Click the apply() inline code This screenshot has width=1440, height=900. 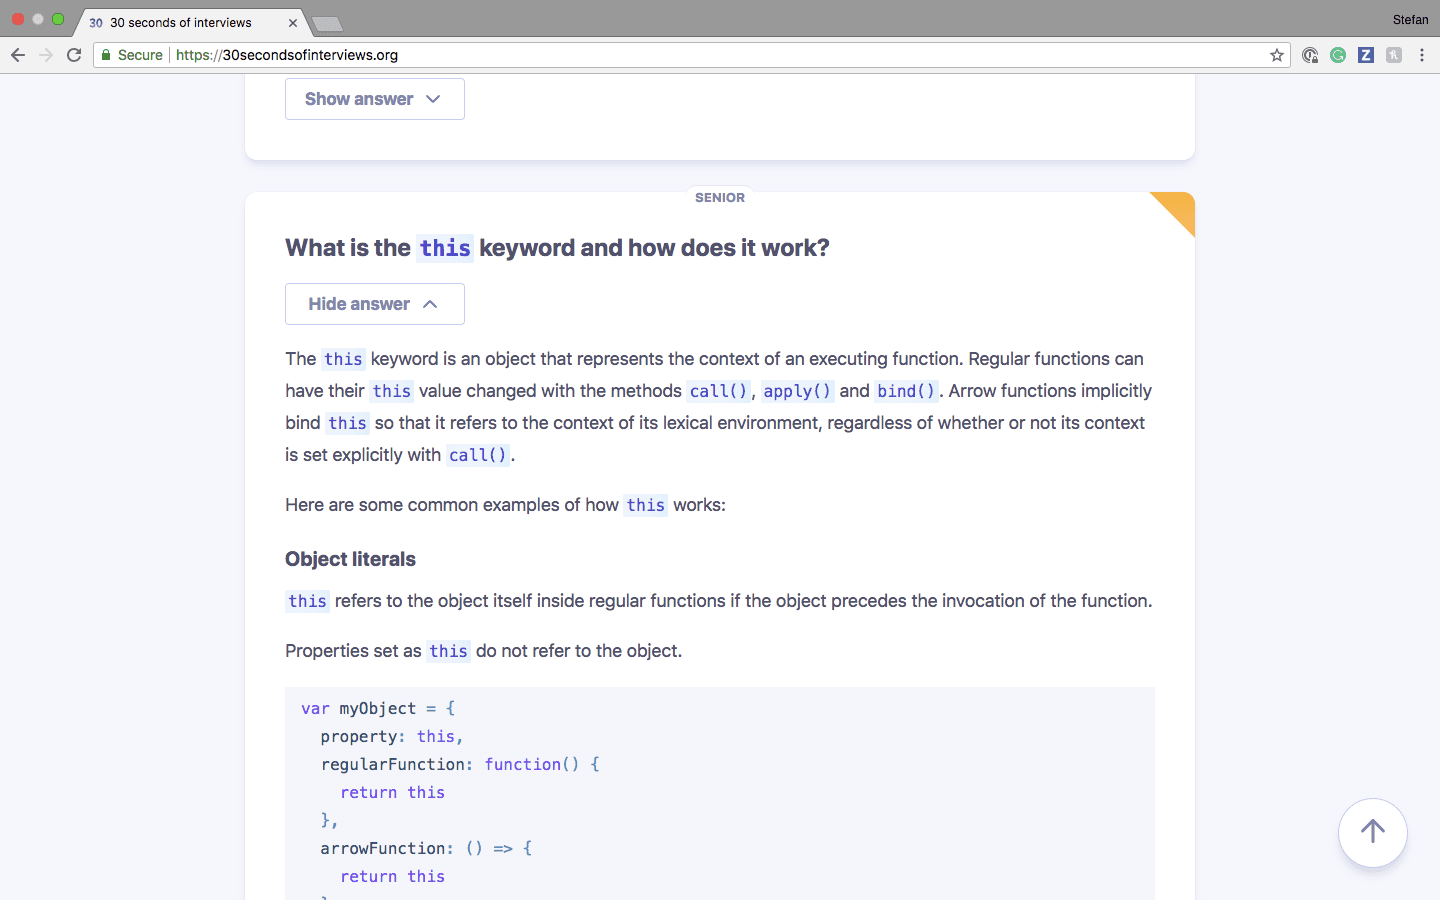click(x=797, y=391)
